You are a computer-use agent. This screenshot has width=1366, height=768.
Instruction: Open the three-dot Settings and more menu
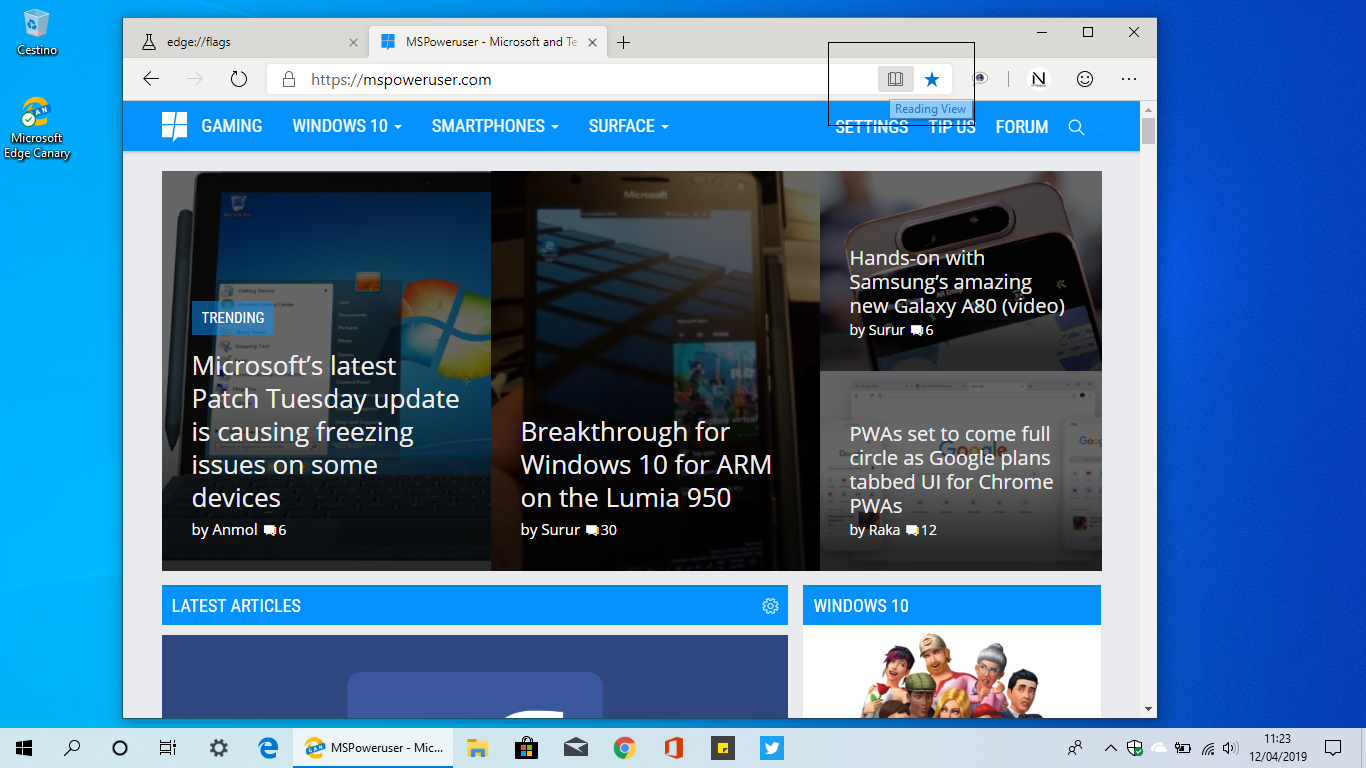tap(1129, 79)
